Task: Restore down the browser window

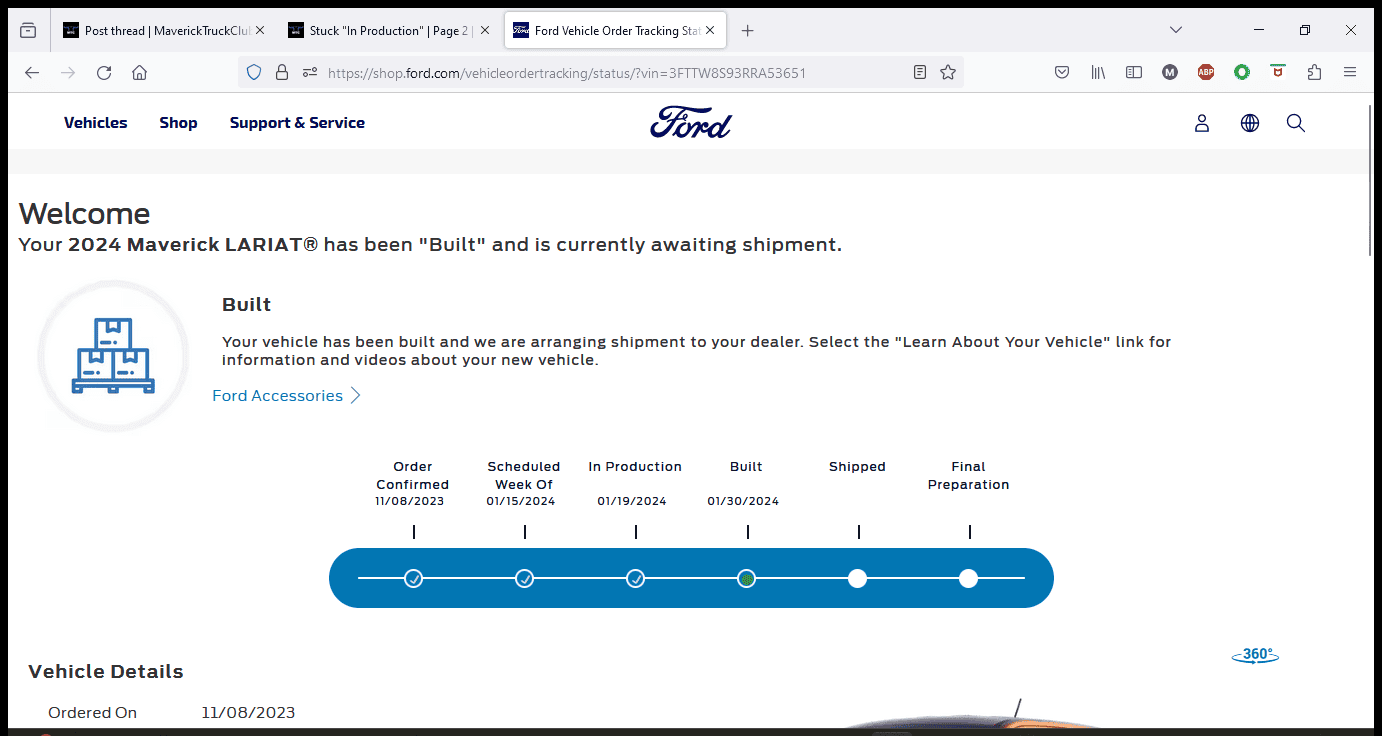Action: tap(1305, 30)
